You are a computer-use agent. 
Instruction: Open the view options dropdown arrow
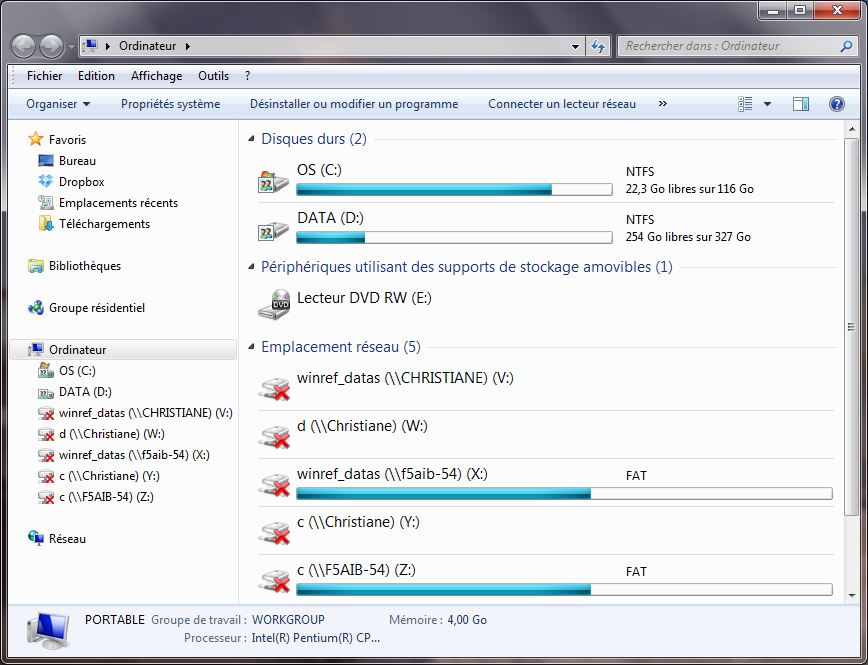(x=767, y=104)
